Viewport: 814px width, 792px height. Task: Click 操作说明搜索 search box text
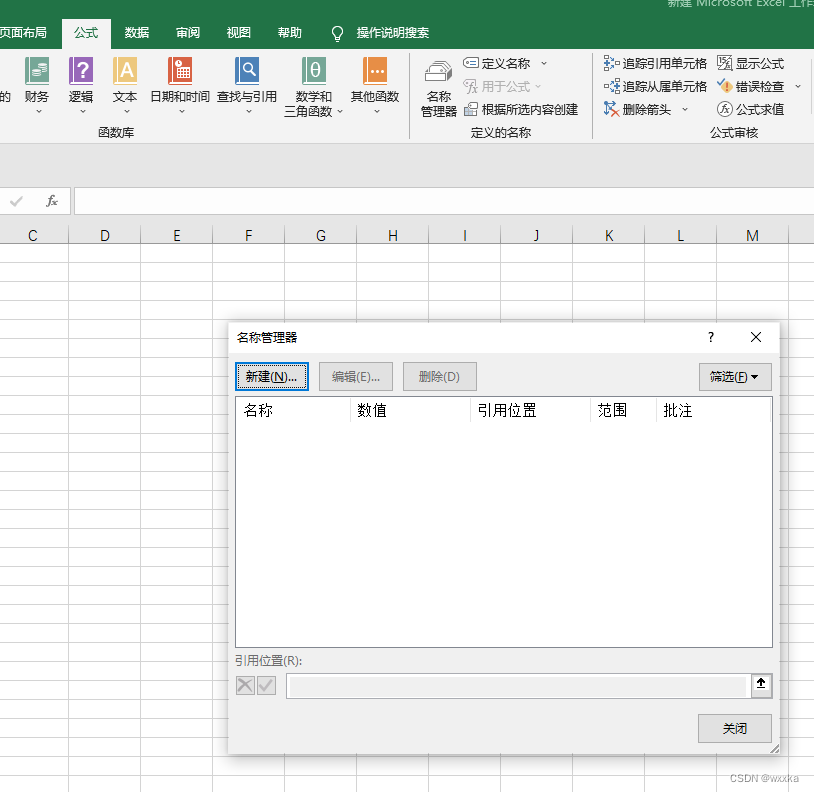click(x=392, y=33)
